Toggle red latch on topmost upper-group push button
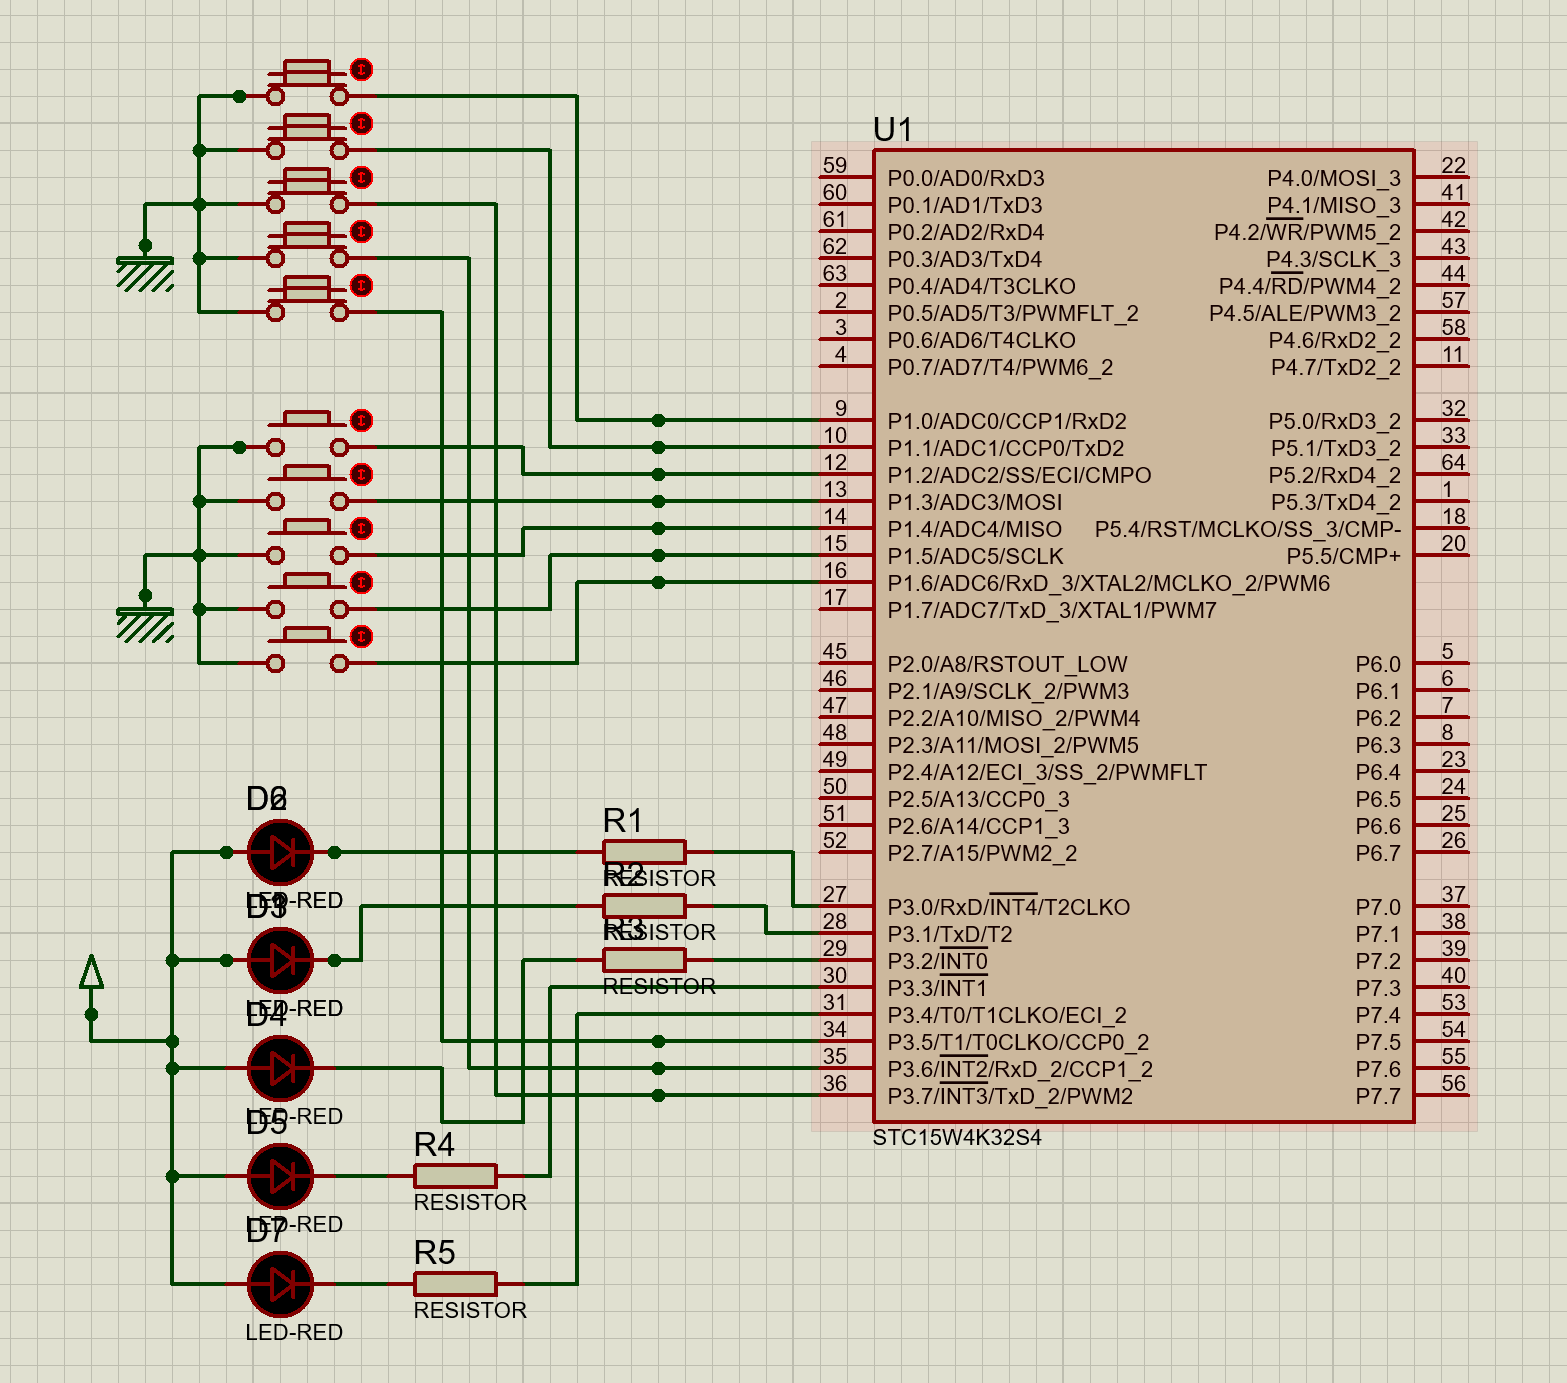Image resolution: width=1567 pixels, height=1383 pixels. point(362,69)
